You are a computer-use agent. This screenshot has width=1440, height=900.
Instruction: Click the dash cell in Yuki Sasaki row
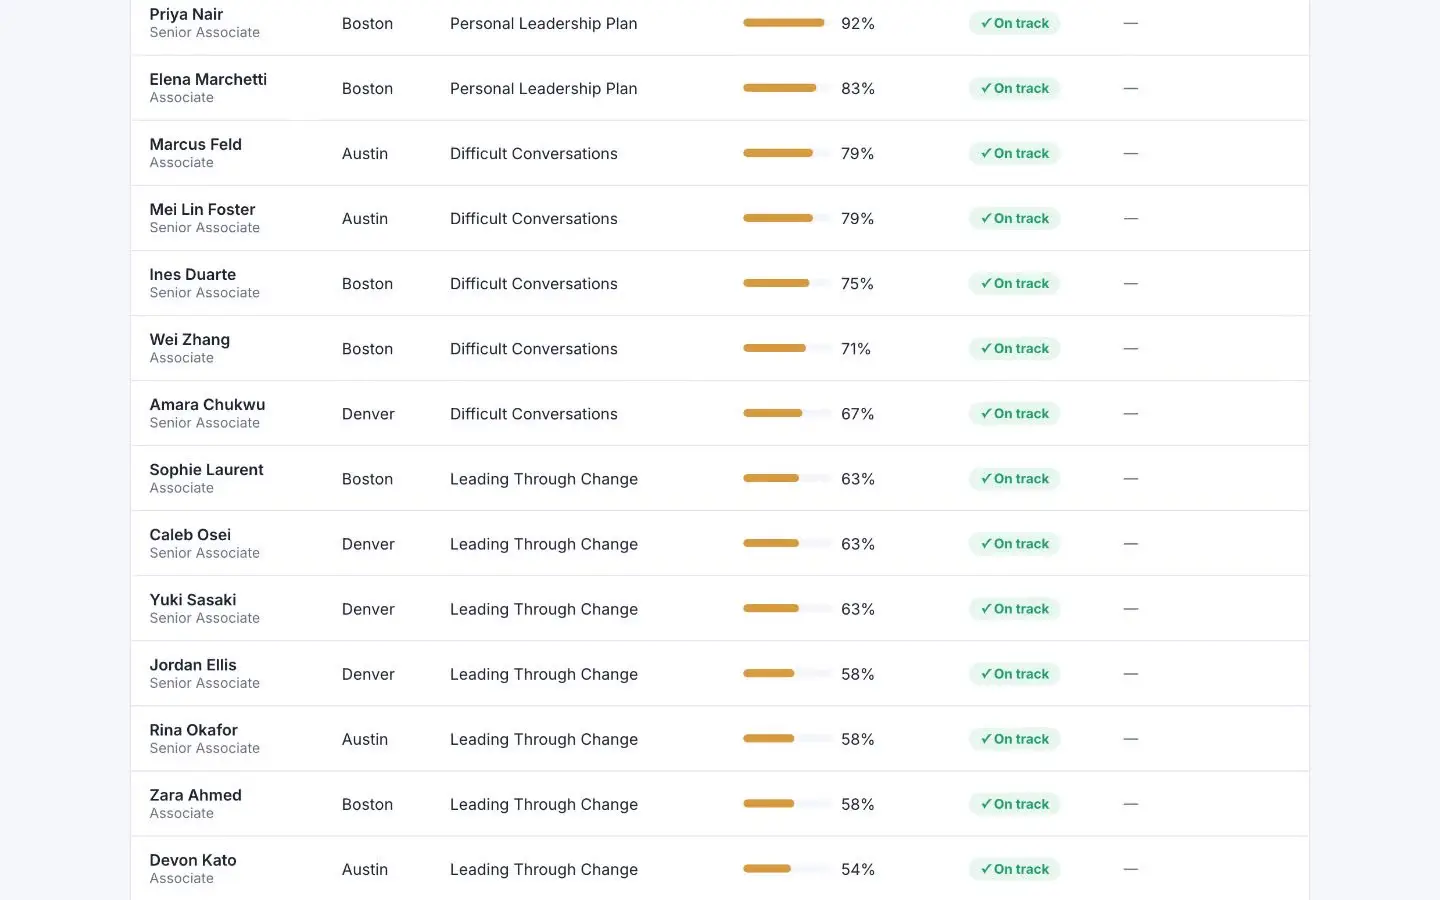(1131, 608)
